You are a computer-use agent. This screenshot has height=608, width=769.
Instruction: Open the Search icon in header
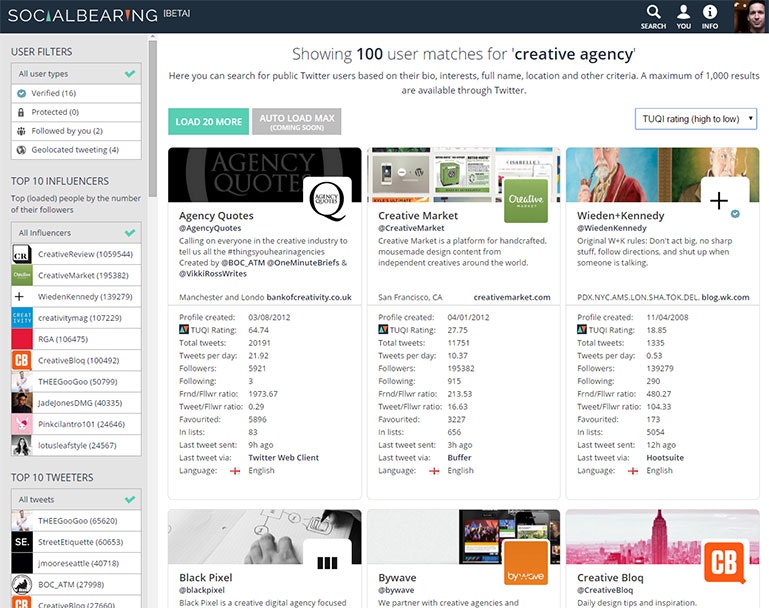653,17
